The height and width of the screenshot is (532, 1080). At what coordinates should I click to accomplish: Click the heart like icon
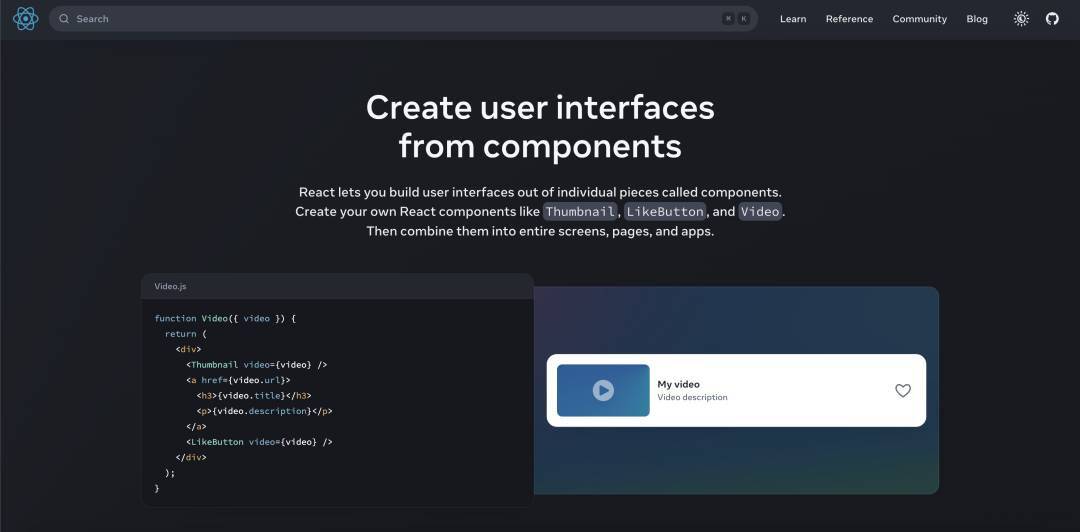[903, 391]
